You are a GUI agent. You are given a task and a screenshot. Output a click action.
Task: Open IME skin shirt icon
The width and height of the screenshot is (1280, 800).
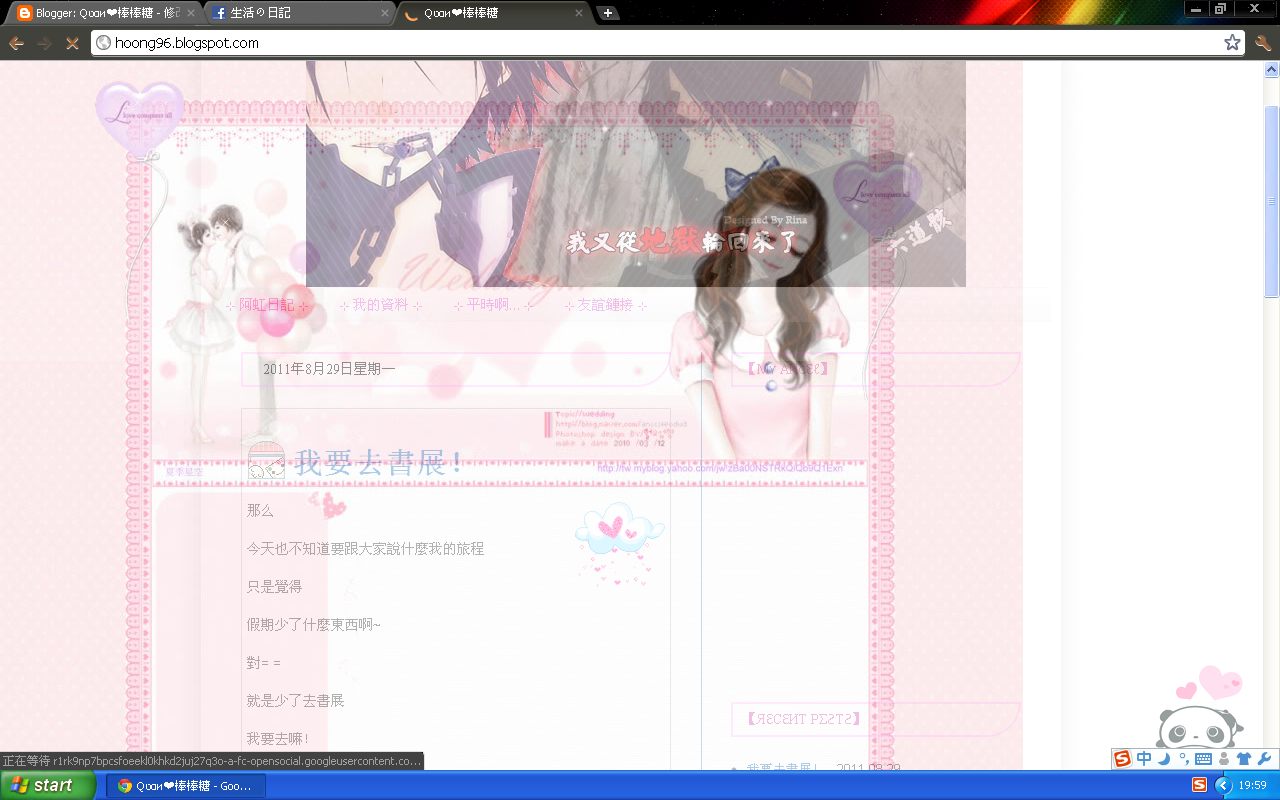coord(1244,759)
